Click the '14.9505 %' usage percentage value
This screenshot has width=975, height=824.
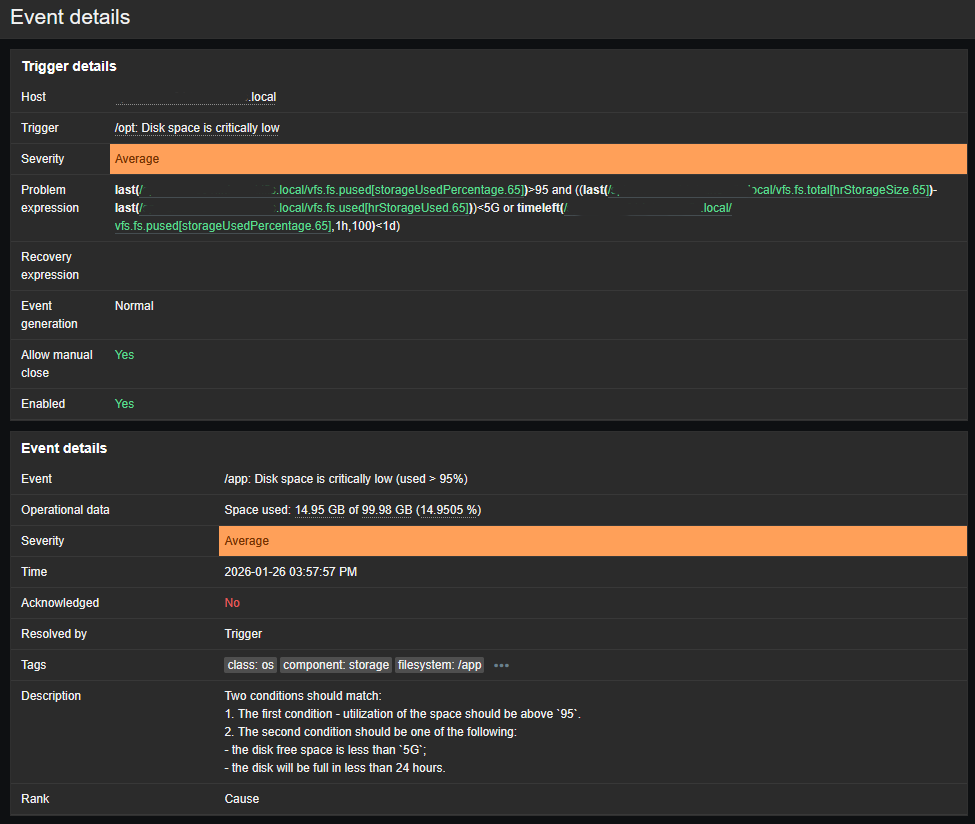click(449, 510)
